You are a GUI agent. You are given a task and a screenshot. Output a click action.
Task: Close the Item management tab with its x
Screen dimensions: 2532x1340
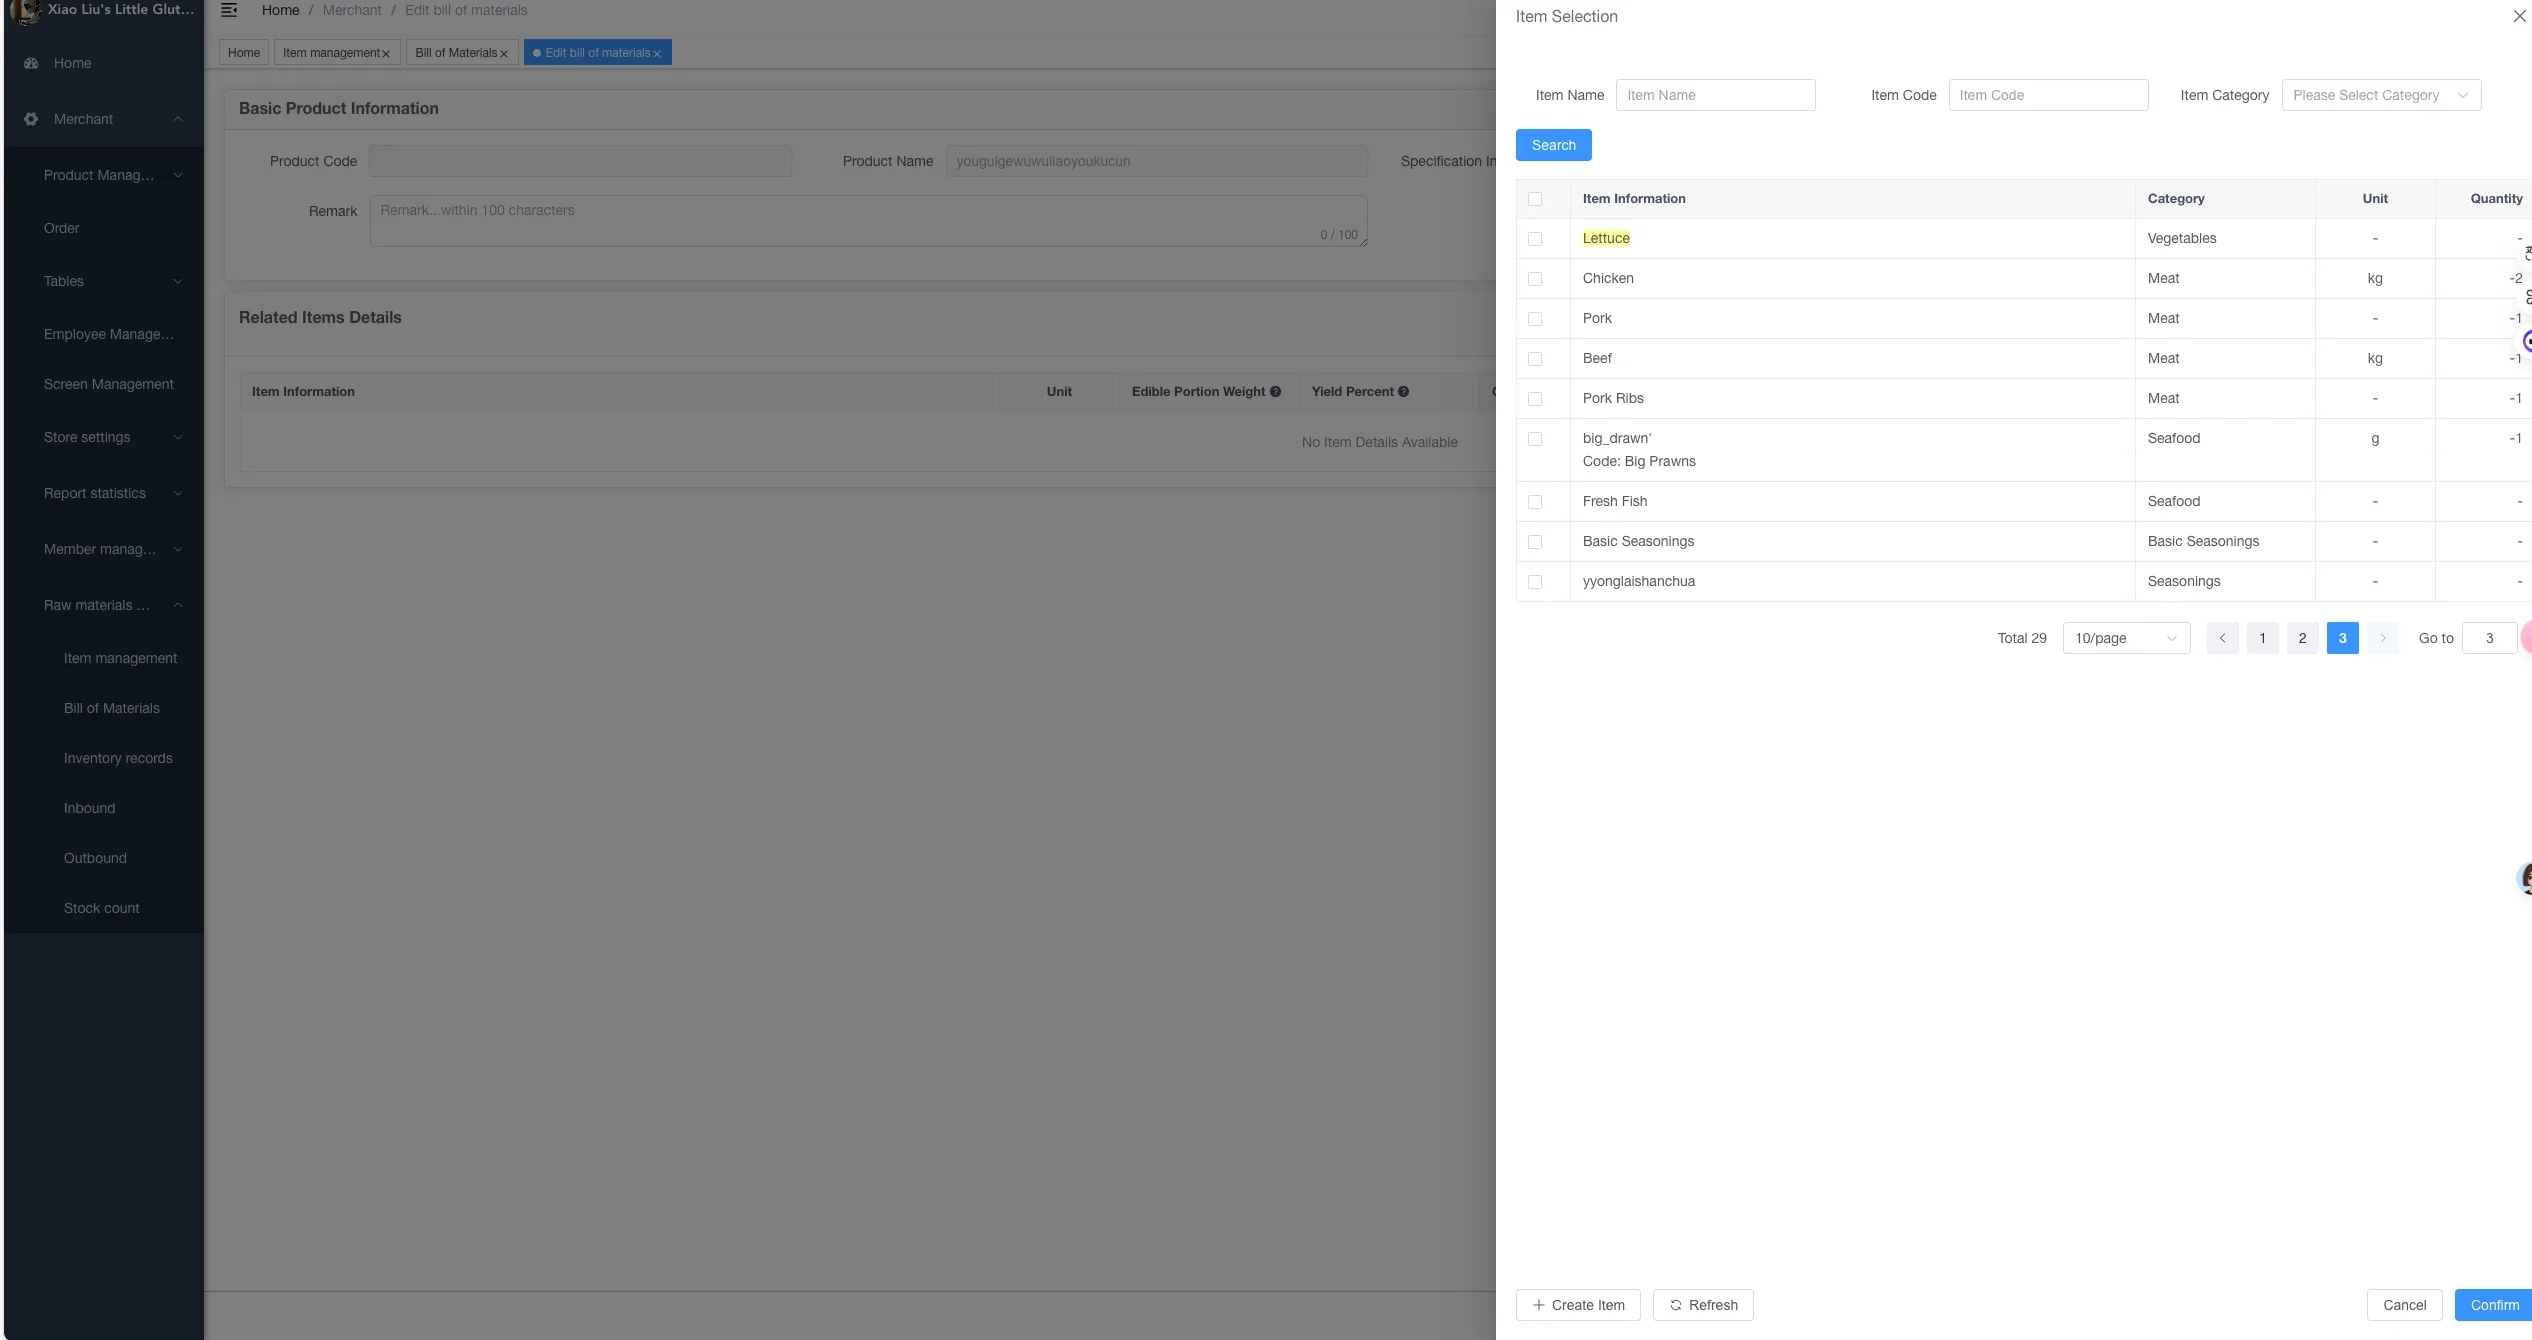(386, 54)
